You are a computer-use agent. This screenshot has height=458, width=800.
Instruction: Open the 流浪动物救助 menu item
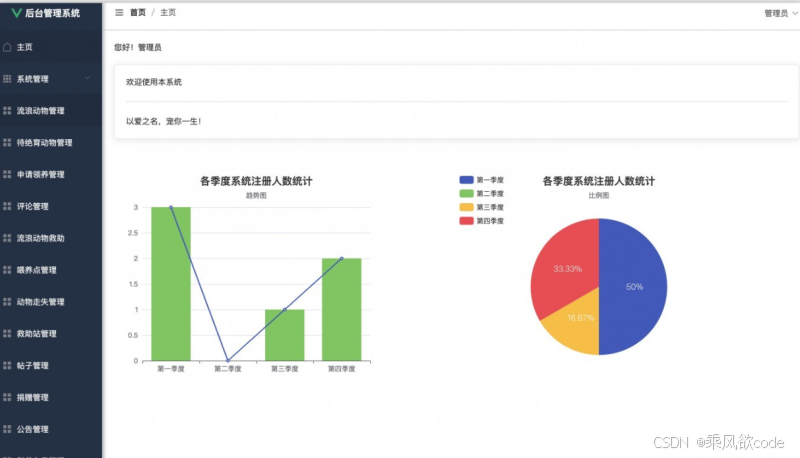tap(51, 238)
